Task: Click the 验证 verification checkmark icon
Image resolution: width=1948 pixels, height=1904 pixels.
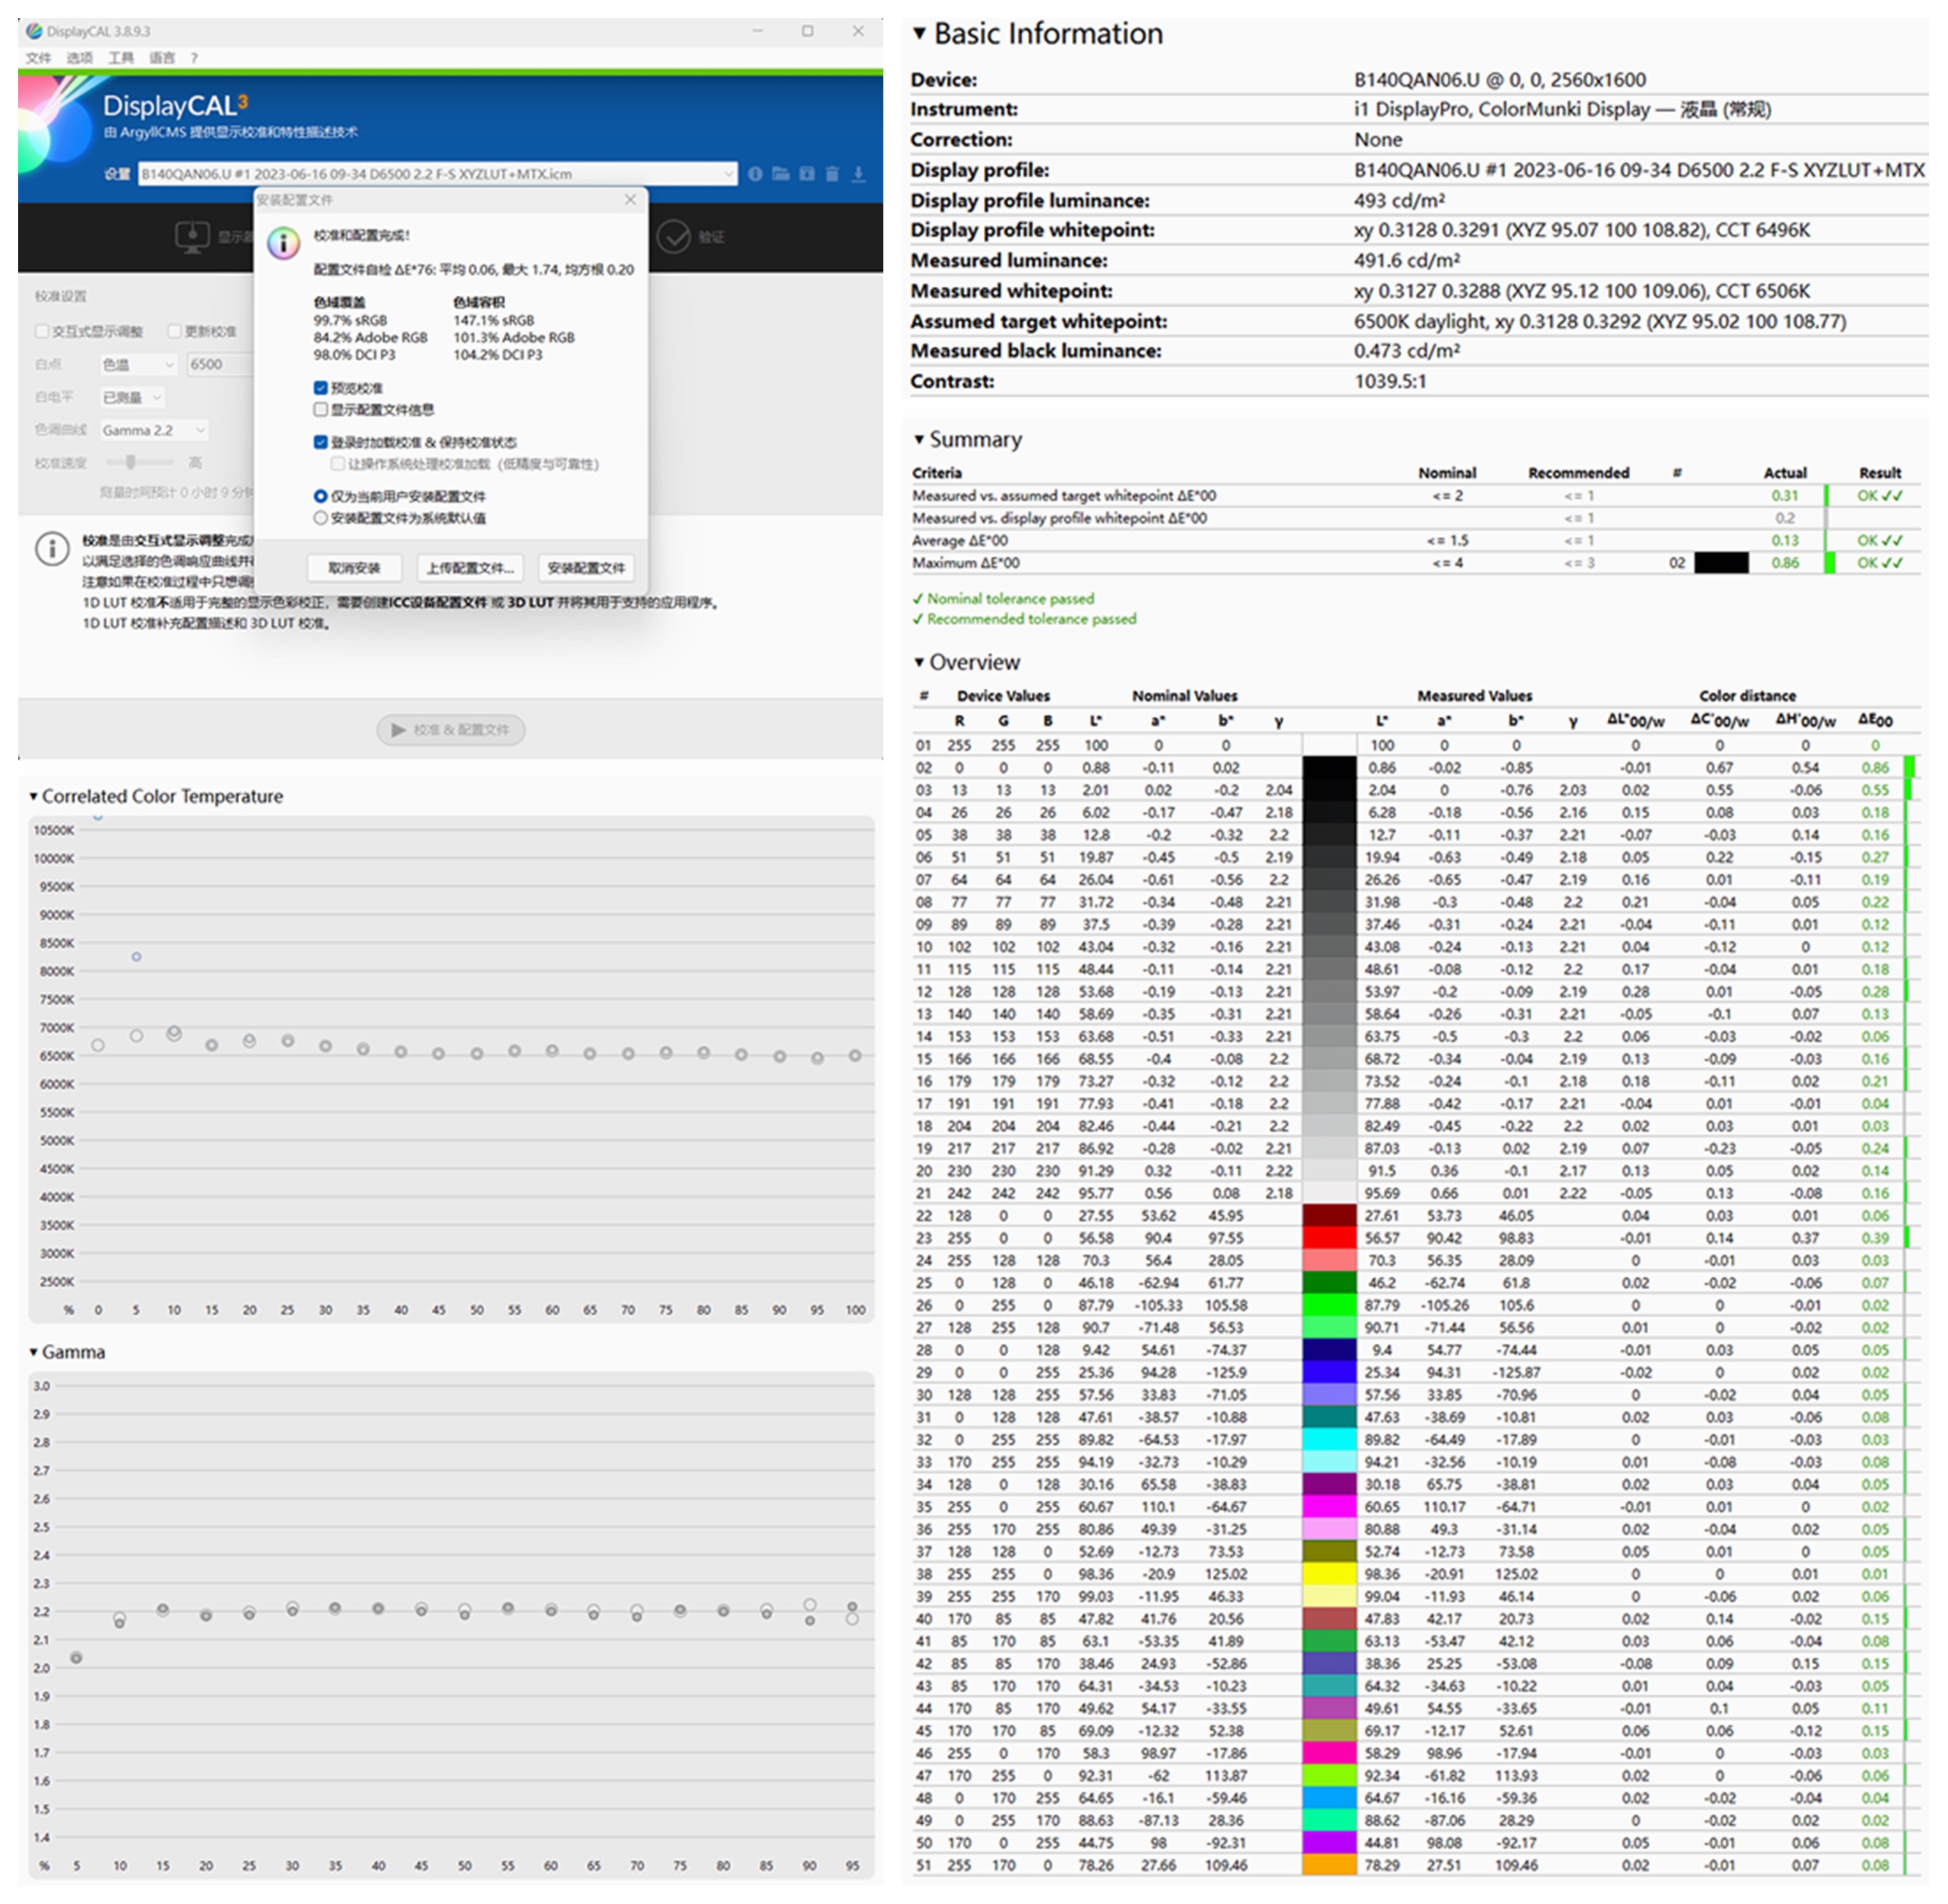Action: pyautogui.click(x=674, y=237)
